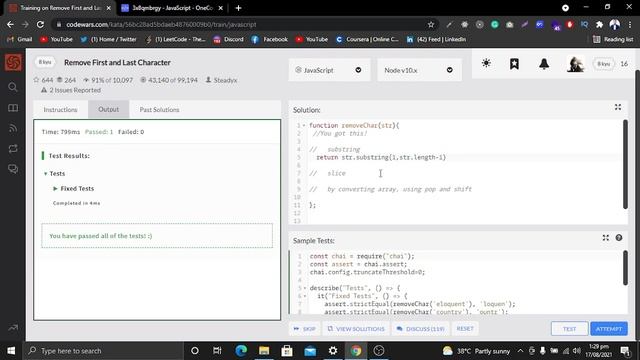Screen dimensions: 640x360
Task: Expand the Solution editor fullscreen icon
Action: 618,107
